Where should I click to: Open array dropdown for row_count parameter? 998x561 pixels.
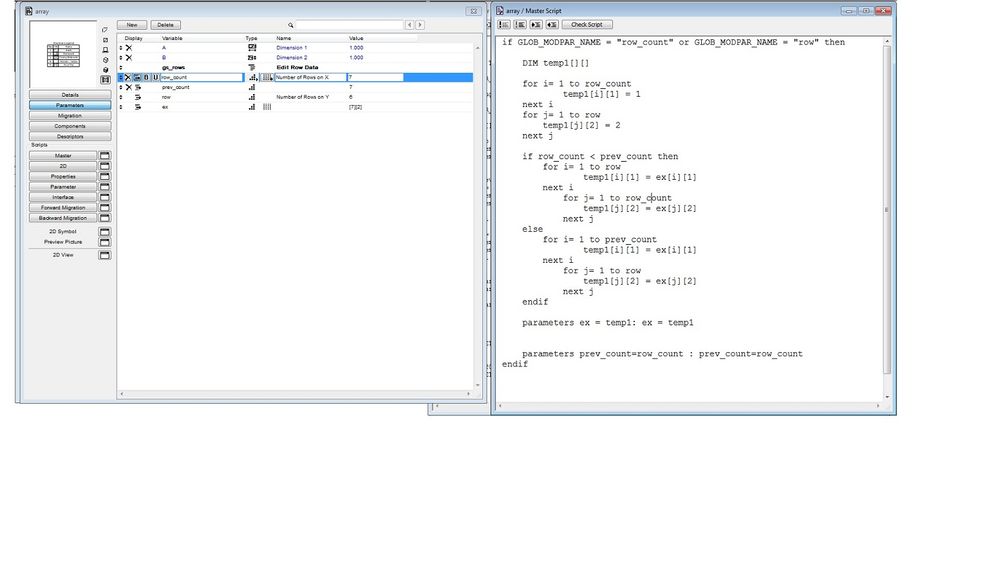pyautogui.click(x=268, y=77)
